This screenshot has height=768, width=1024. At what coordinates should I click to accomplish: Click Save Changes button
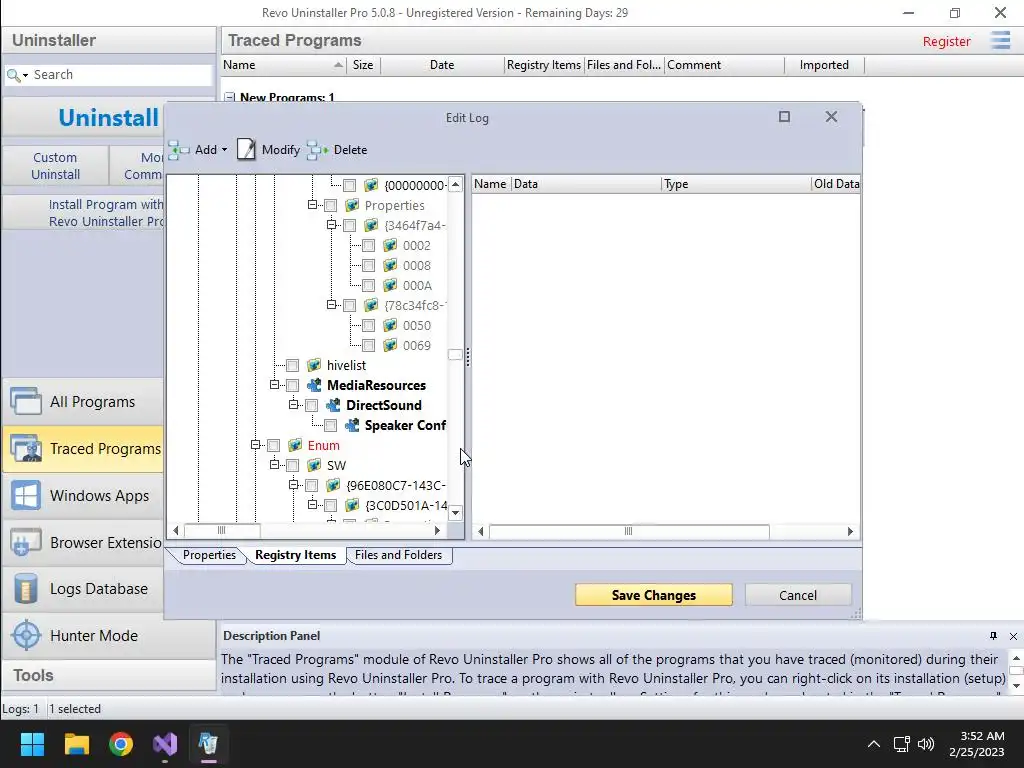coord(654,595)
